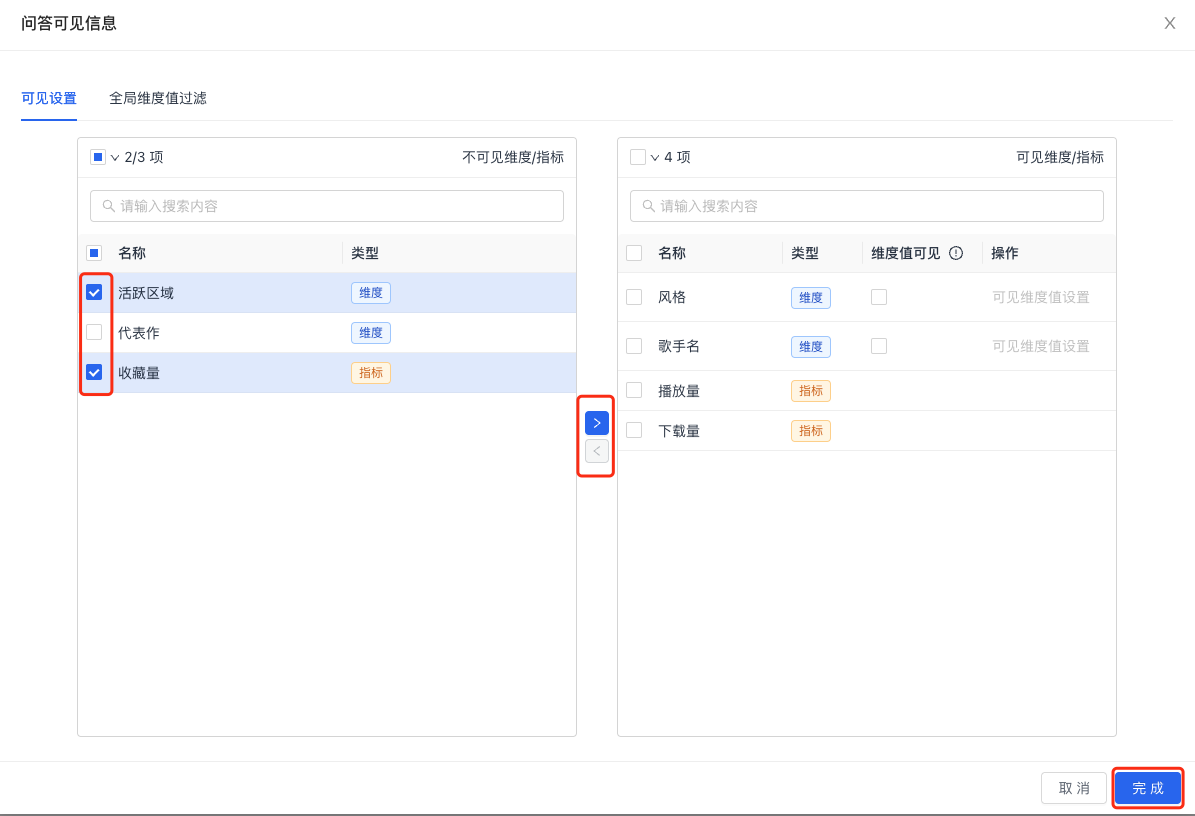
Task: Expand selection dropdown beside 2/3 项
Action: pos(115,158)
